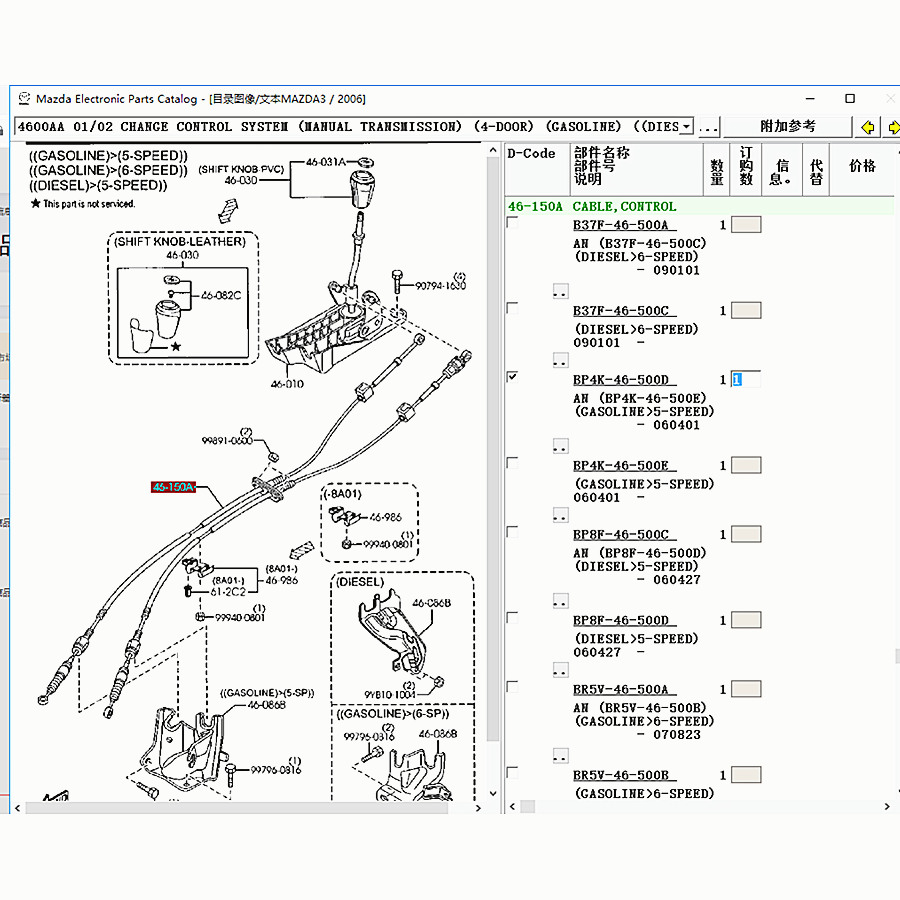Click diagram scrollbar up arrow
The width and height of the screenshot is (900, 900).
(x=493, y=150)
